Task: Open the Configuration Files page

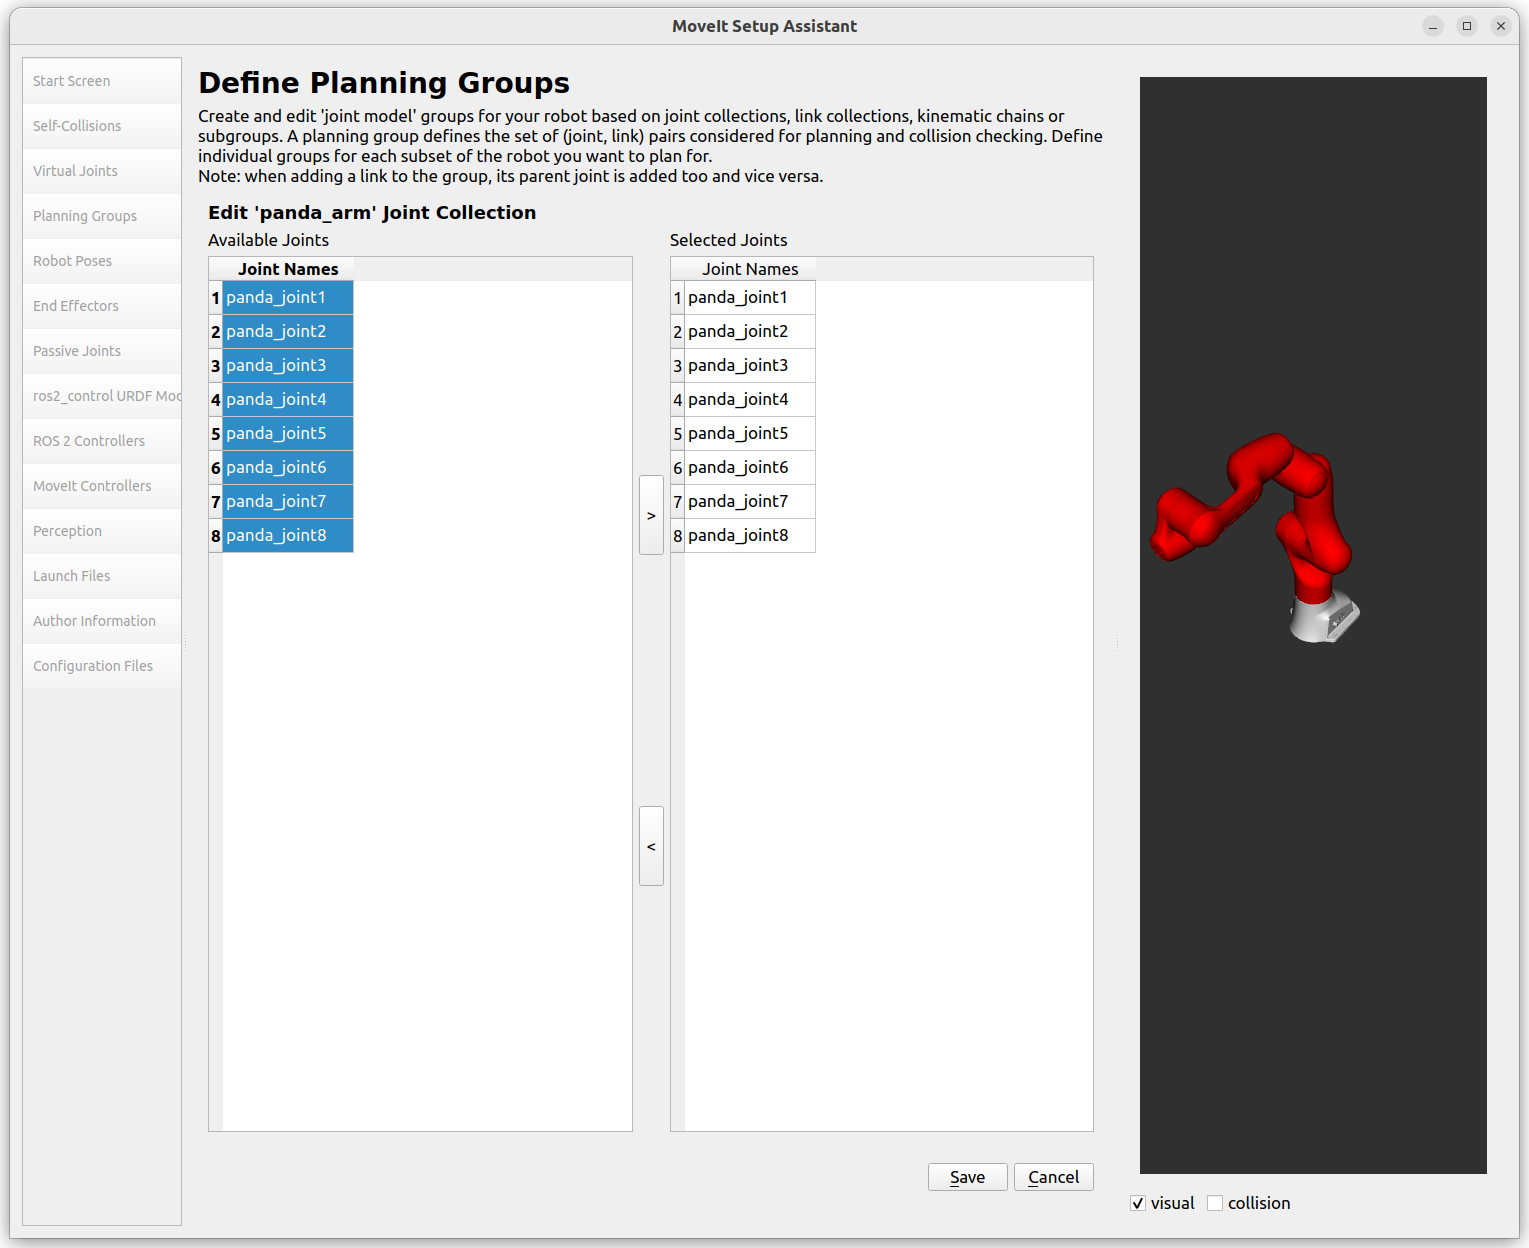Action: [93, 666]
